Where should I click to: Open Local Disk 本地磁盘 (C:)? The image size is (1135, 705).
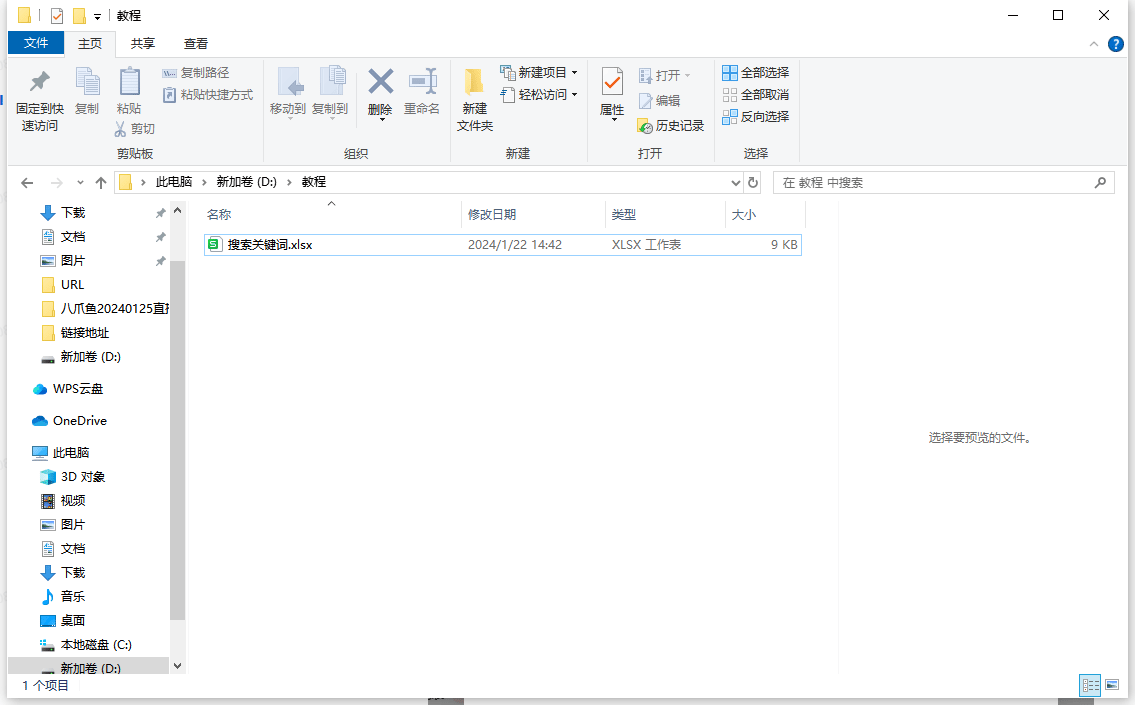pos(96,644)
